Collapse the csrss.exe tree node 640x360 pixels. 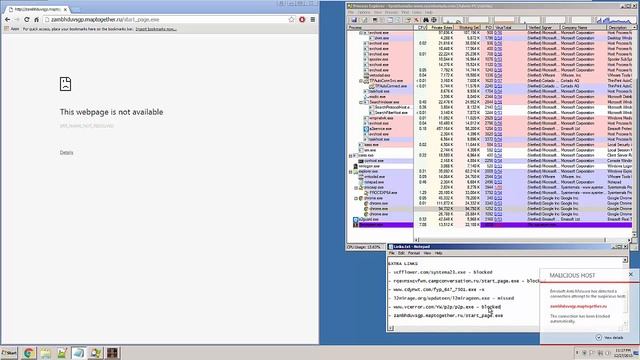tap(351, 156)
